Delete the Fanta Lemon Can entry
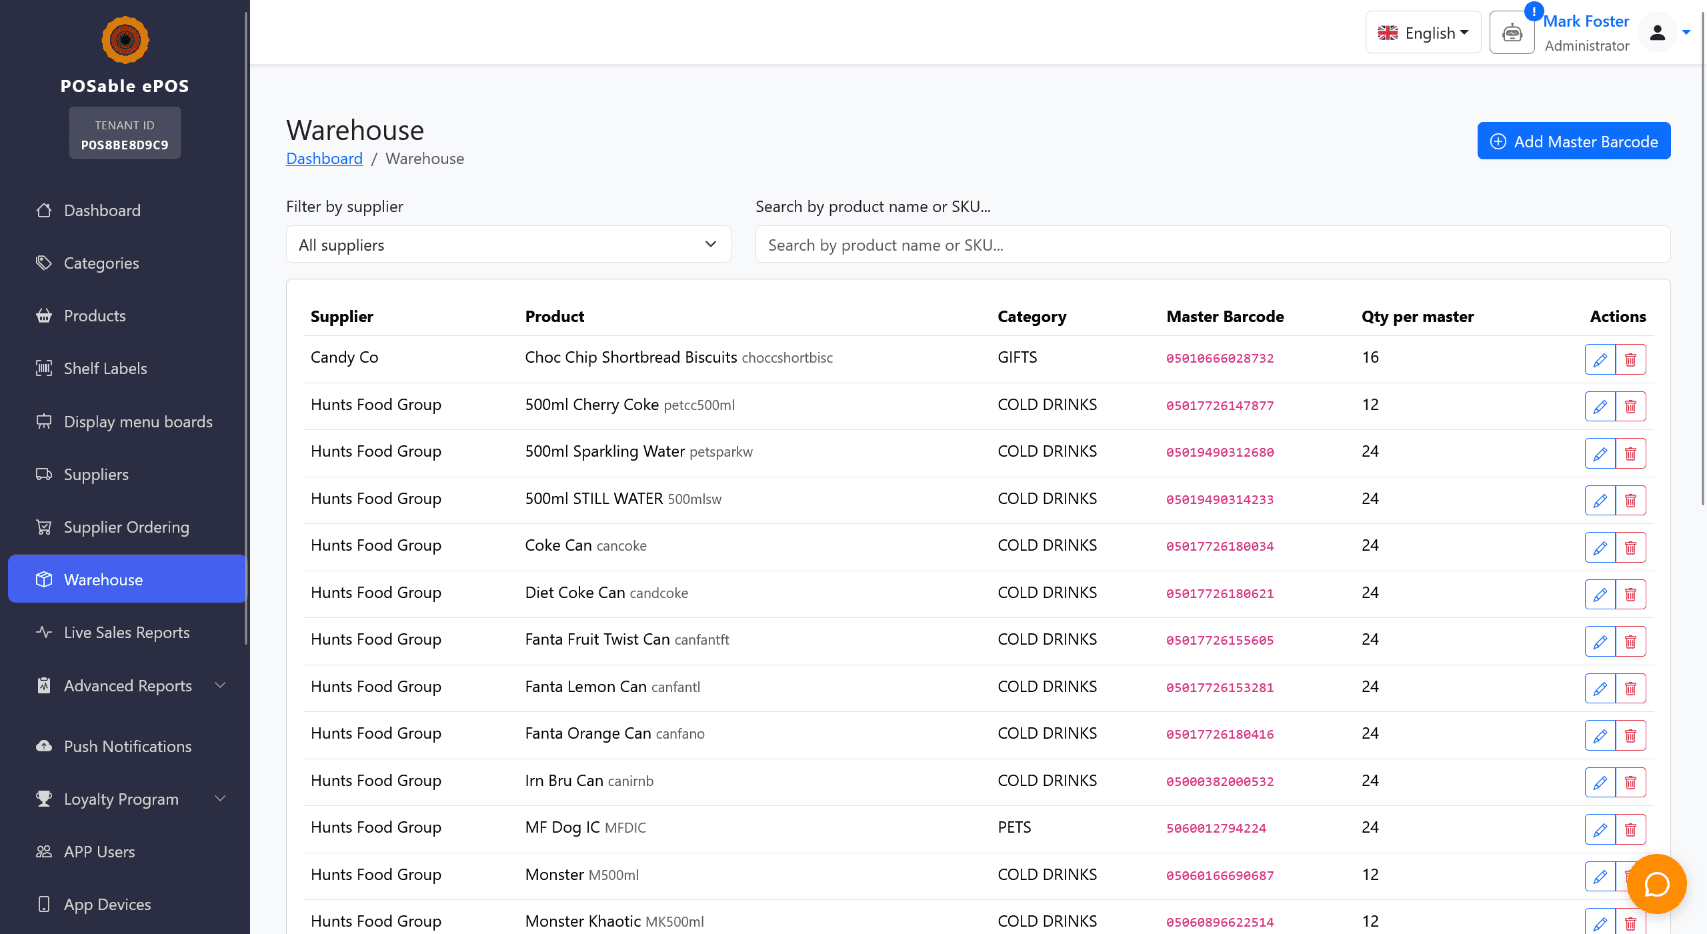Viewport: 1707px width, 934px height. point(1630,689)
